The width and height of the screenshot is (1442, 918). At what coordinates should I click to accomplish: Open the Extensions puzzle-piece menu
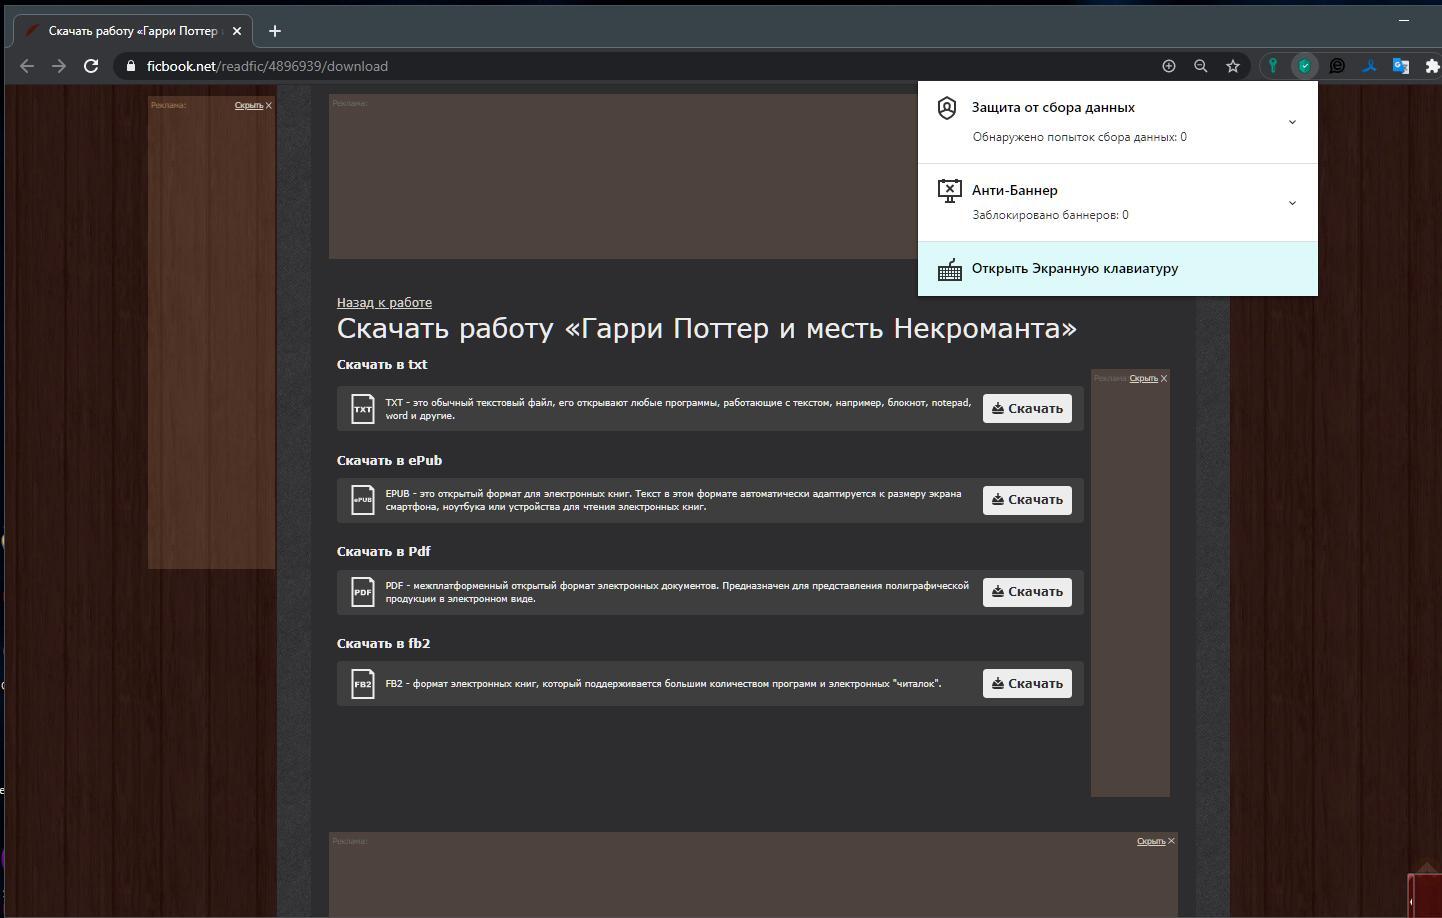point(1432,66)
